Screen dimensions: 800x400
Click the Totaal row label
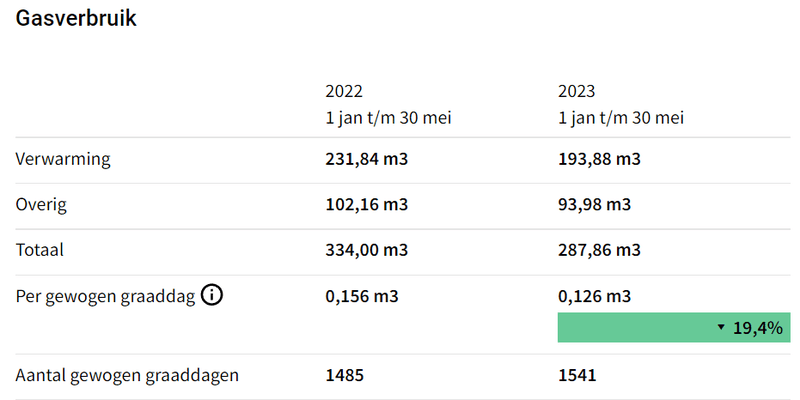point(40,250)
